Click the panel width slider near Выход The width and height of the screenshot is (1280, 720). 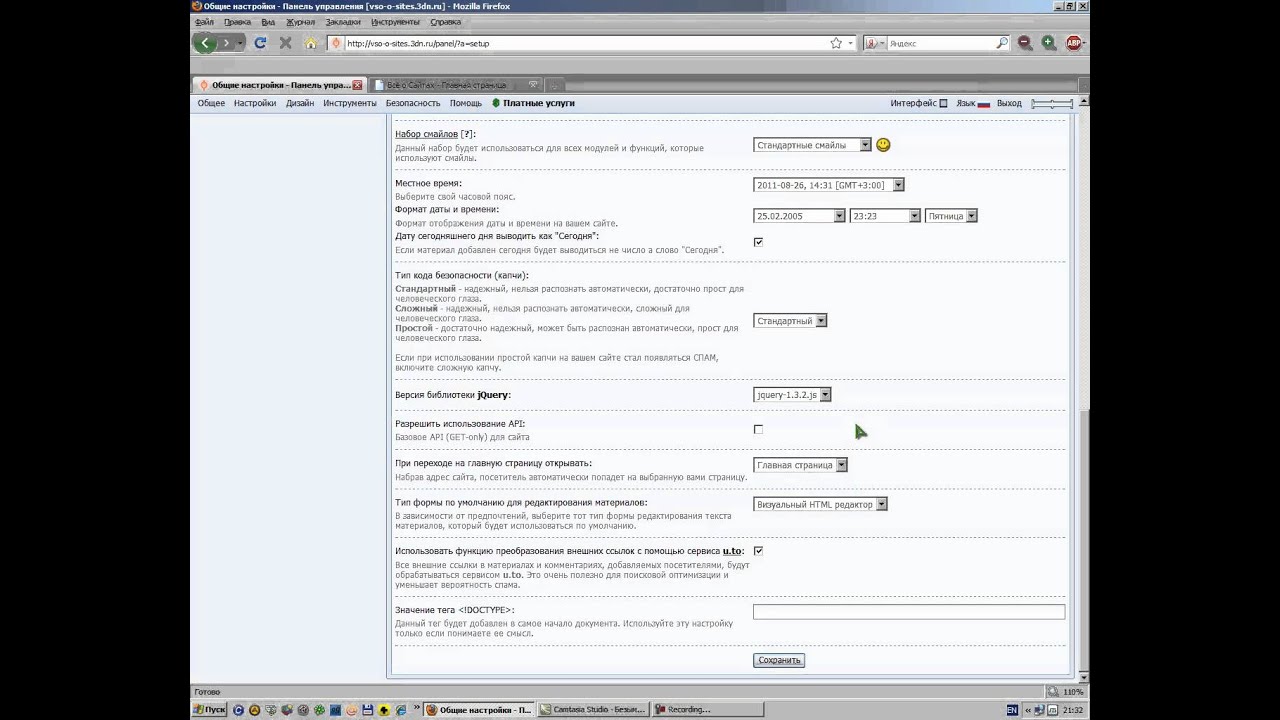click(x=1053, y=103)
